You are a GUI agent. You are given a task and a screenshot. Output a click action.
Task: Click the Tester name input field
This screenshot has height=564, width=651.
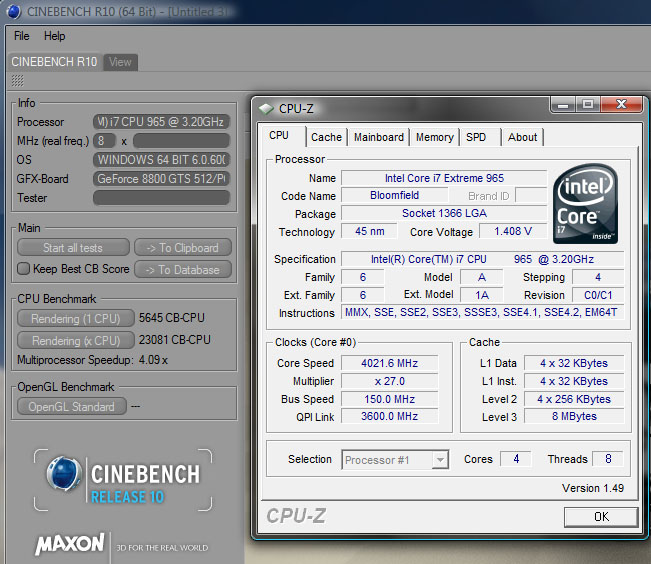[161, 198]
